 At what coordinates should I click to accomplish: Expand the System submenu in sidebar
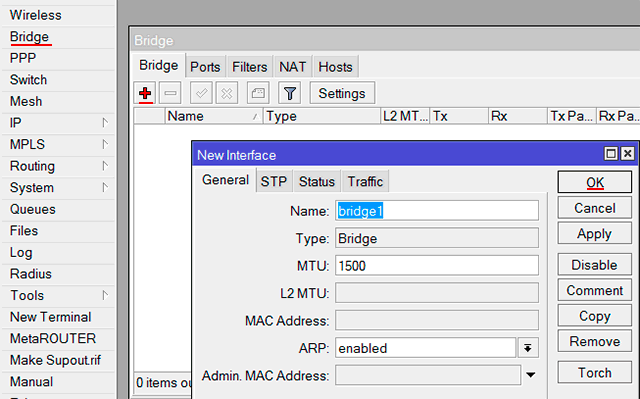point(105,187)
